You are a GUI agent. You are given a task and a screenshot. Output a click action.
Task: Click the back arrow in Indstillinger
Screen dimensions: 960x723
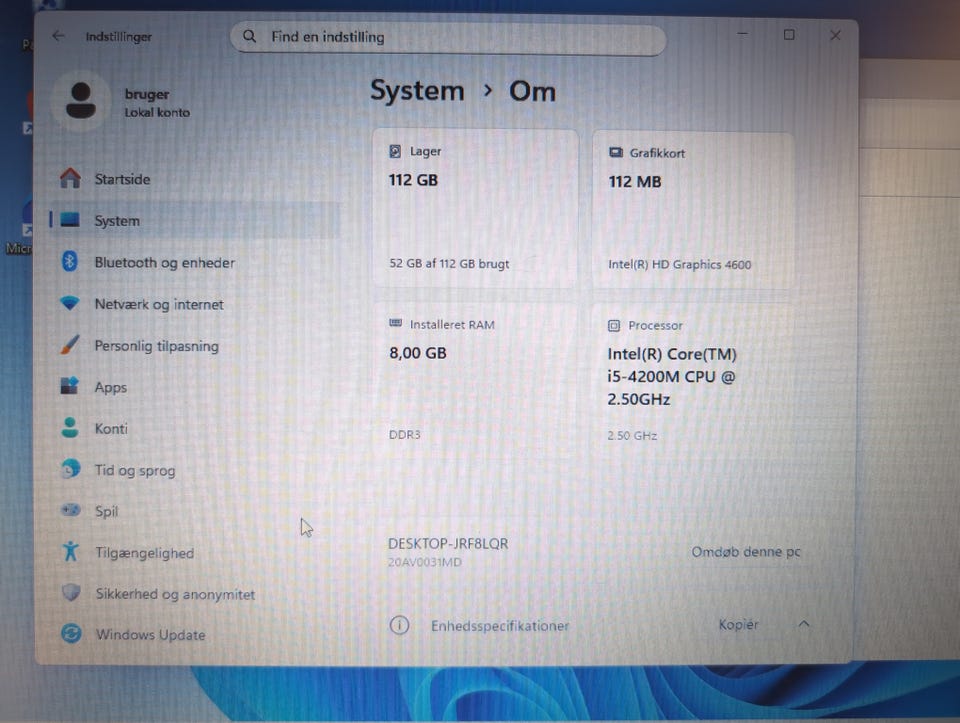click(x=59, y=36)
